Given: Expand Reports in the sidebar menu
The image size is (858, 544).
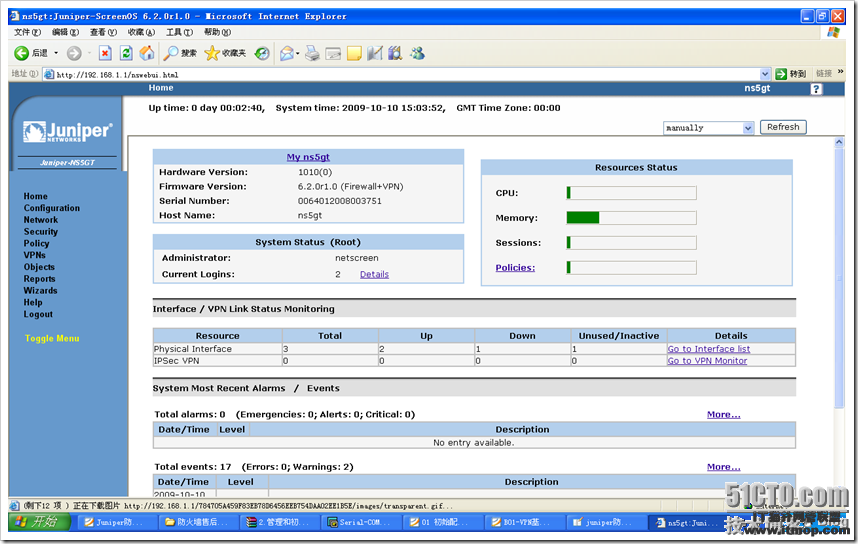Looking at the screenshot, I should coord(39,279).
